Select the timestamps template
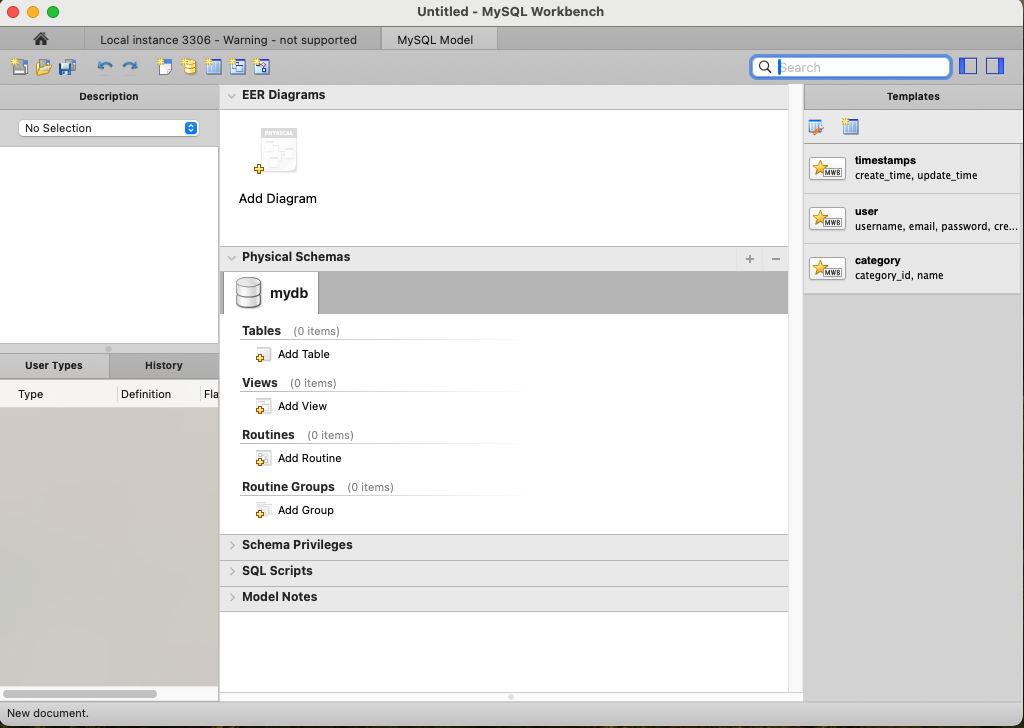The height and width of the screenshot is (728, 1024). (x=912, y=168)
